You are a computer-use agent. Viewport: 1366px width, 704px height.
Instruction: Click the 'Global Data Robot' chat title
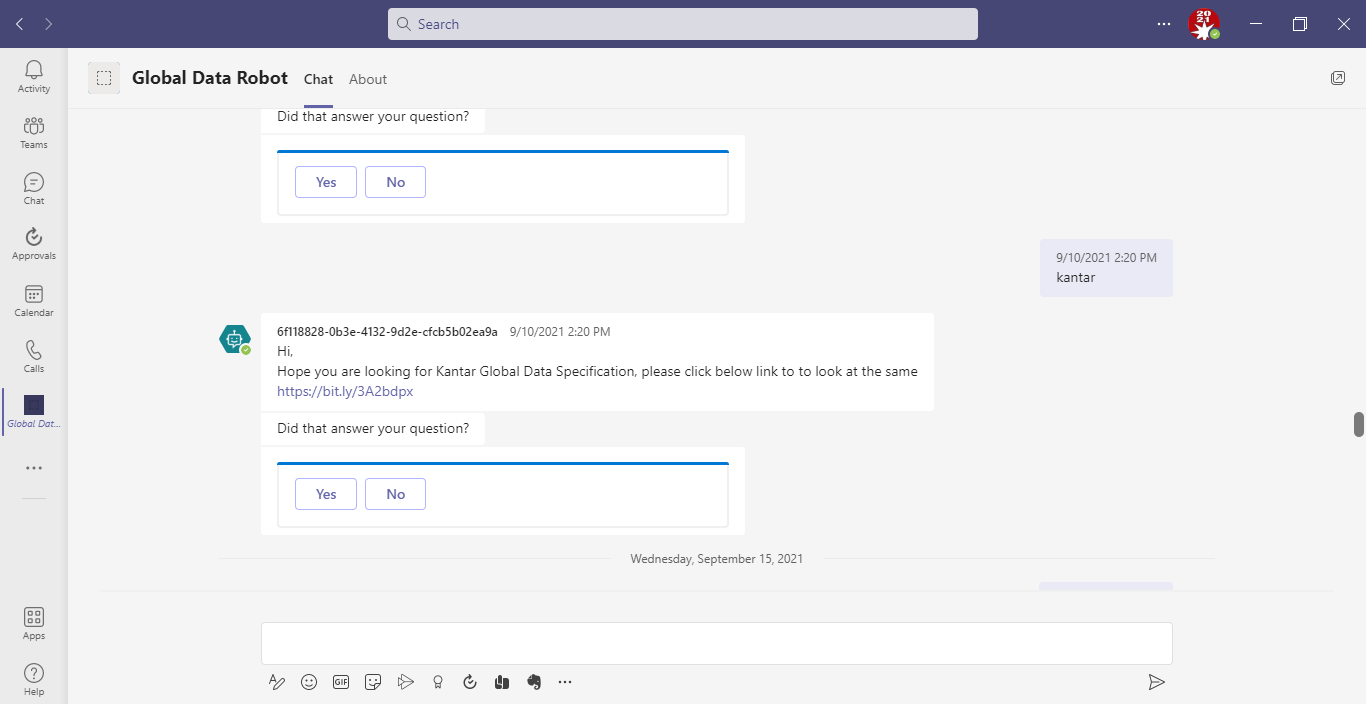pyautogui.click(x=210, y=78)
